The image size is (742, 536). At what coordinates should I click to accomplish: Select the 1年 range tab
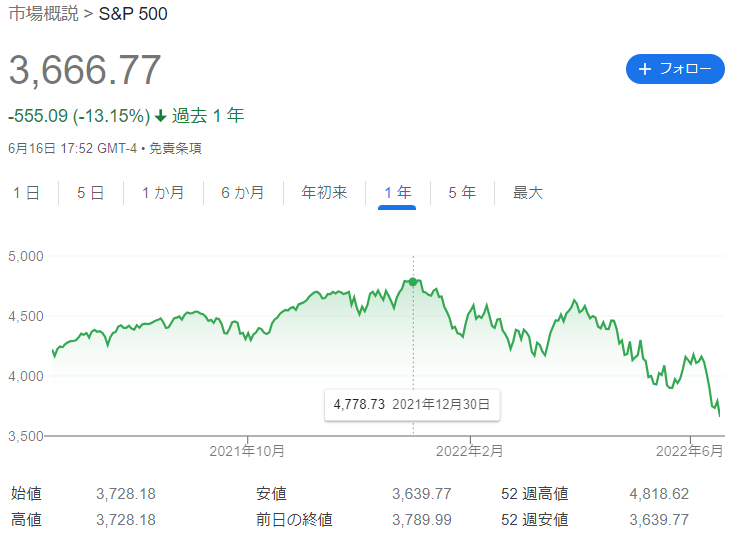pyautogui.click(x=397, y=193)
